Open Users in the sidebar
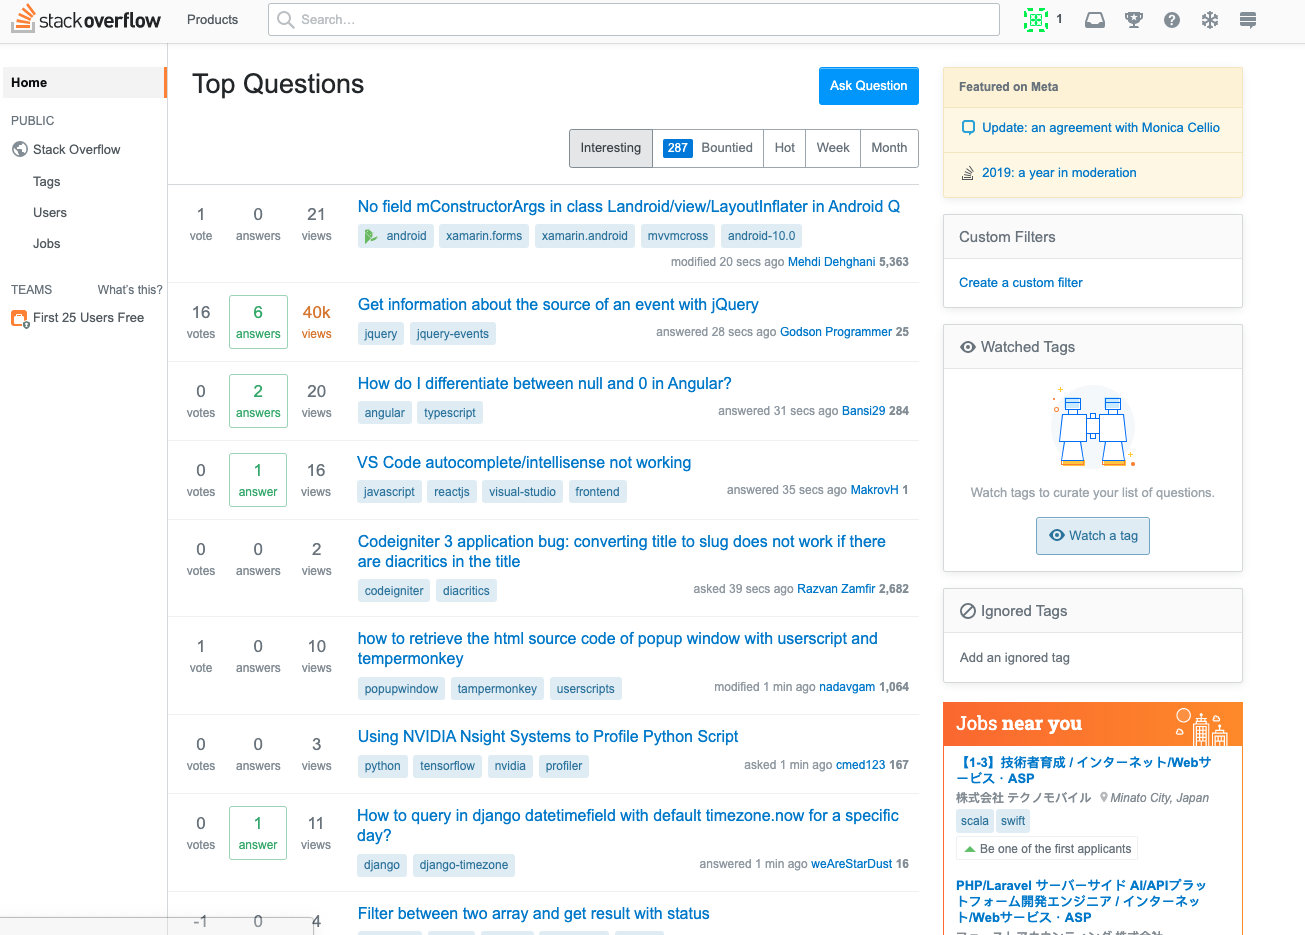The image size is (1305, 935). [x=49, y=213]
